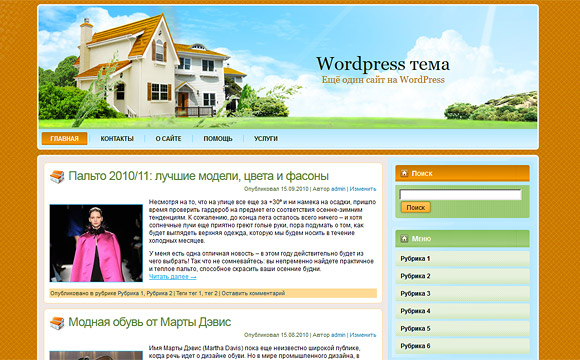Open the О САЙТЕ page
The image size is (580, 360).
(x=168, y=139)
